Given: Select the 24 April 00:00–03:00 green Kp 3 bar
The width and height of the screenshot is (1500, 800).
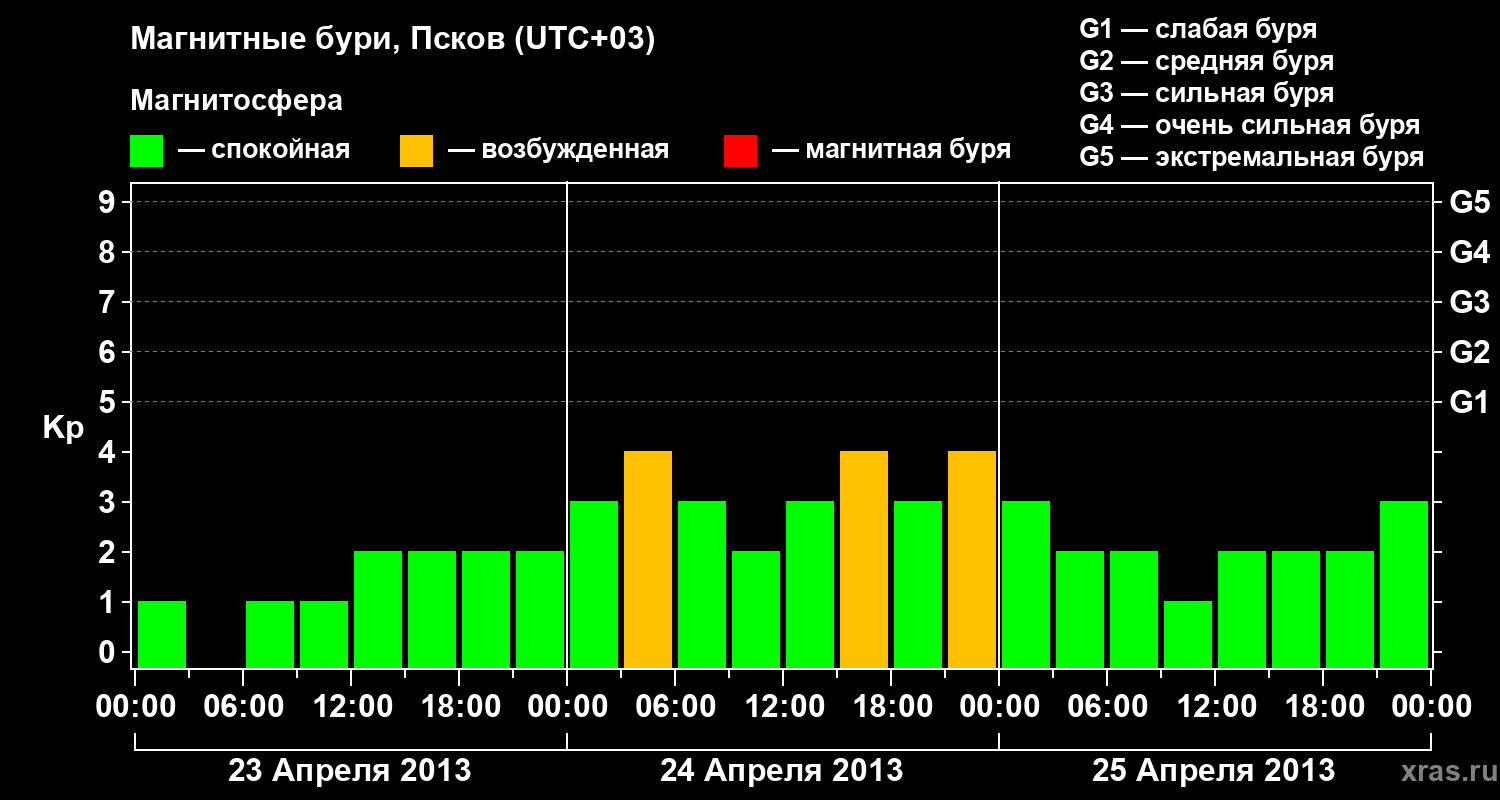Looking at the screenshot, I should click(594, 584).
